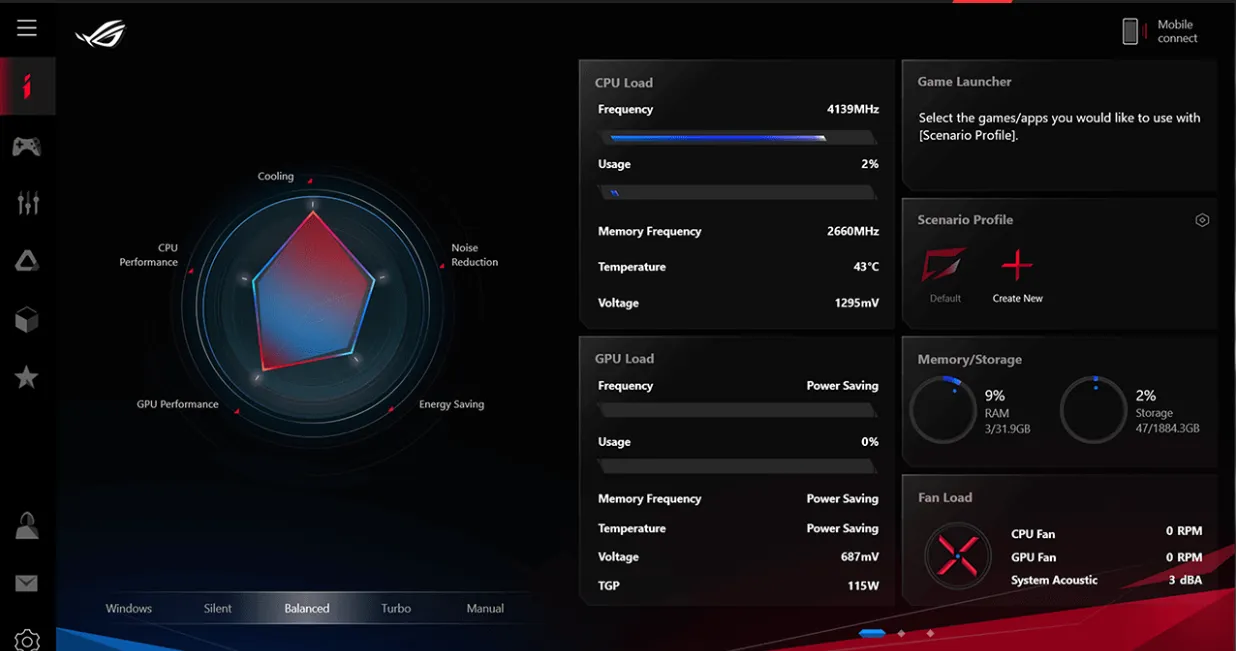Open the system tuning sliders icon
This screenshot has height=651, width=1236.
28,203
